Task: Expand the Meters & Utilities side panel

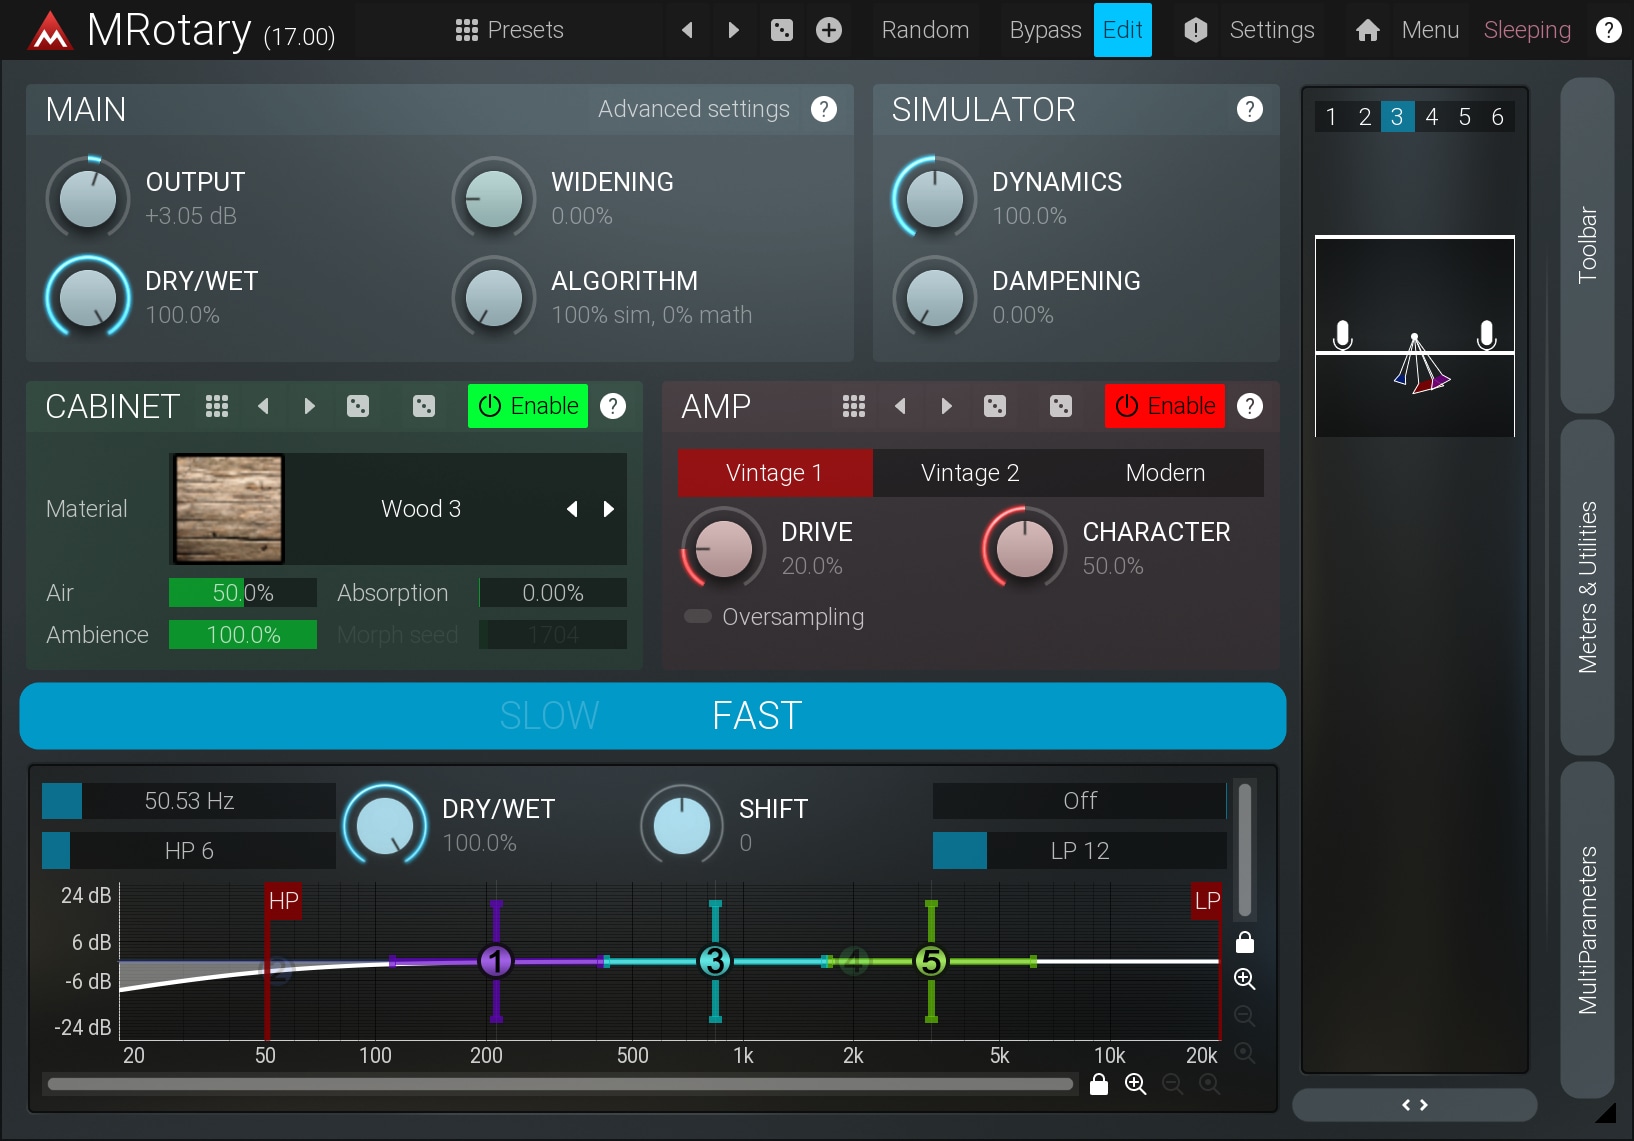Action: [x=1587, y=587]
